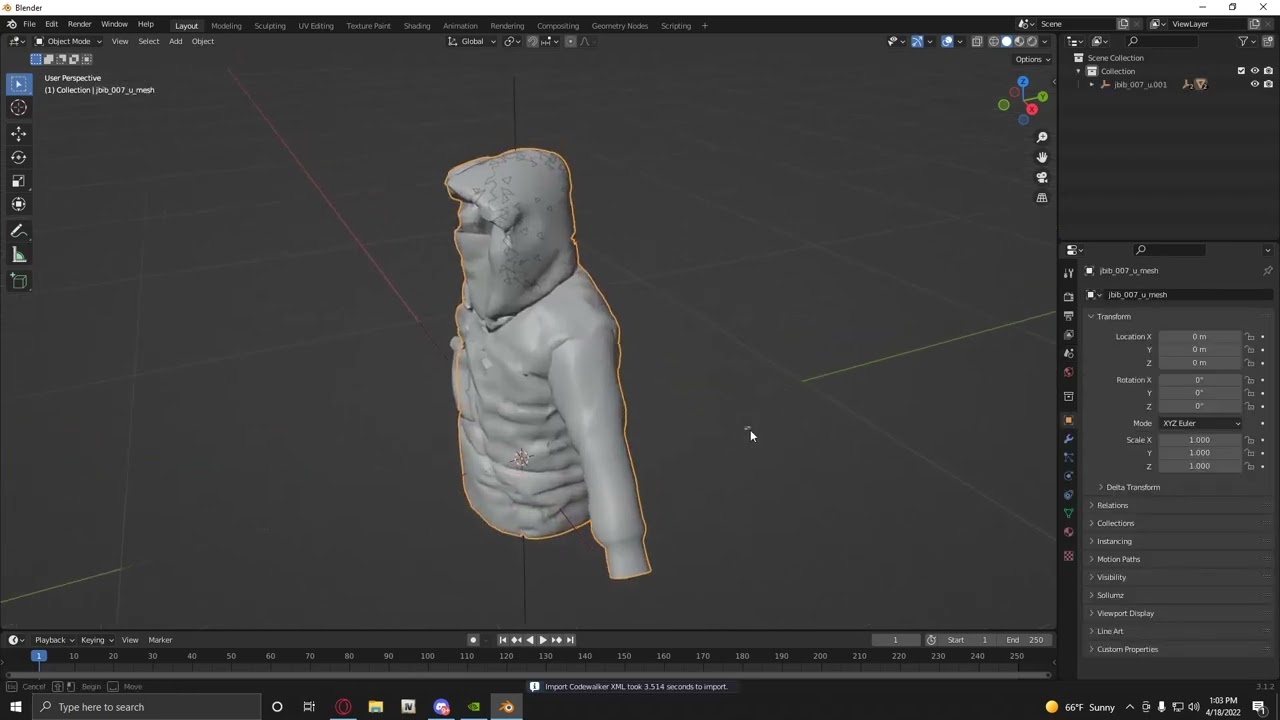Screen dimensions: 1280x720
Task: Select the Move tool
Action: click(x=18, y=133)
